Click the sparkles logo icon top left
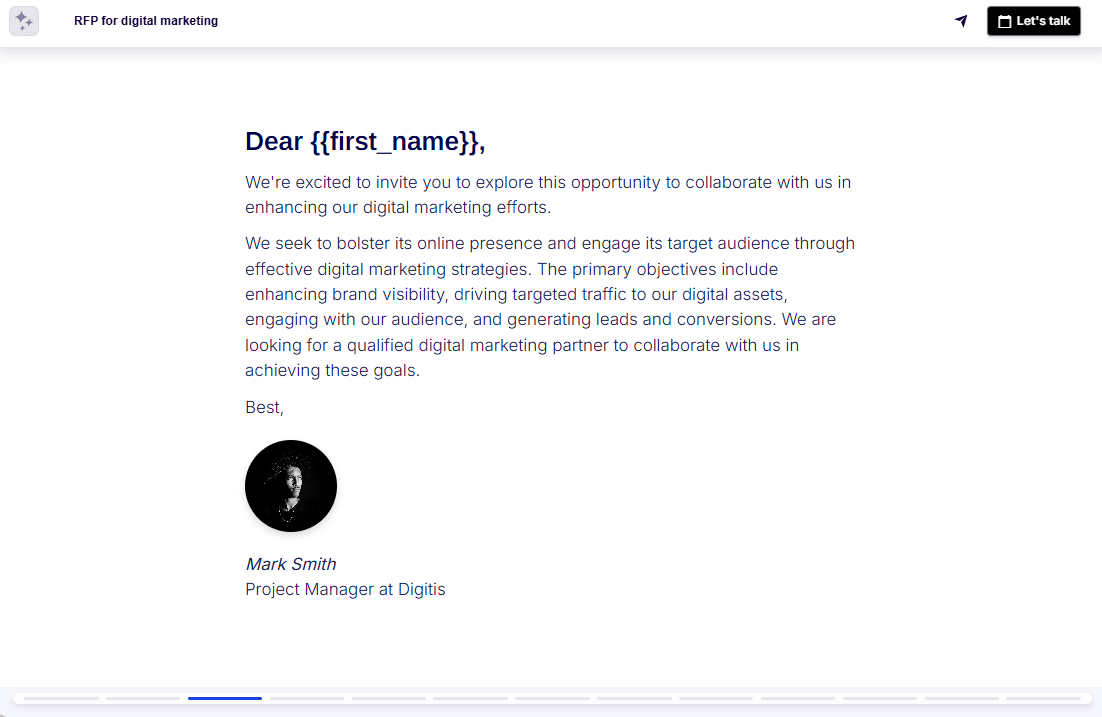Screen dimensions: 1102x717 pos(24,20)
